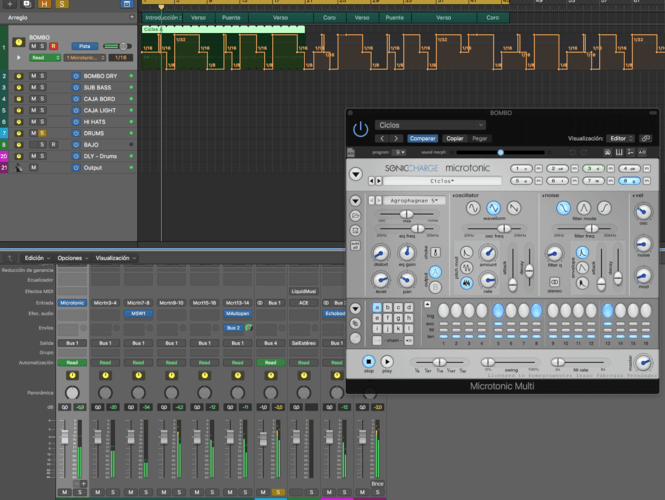Toggle the yellow global S solo button
Viewport: 665px width, 500px height.
[62, 4]
